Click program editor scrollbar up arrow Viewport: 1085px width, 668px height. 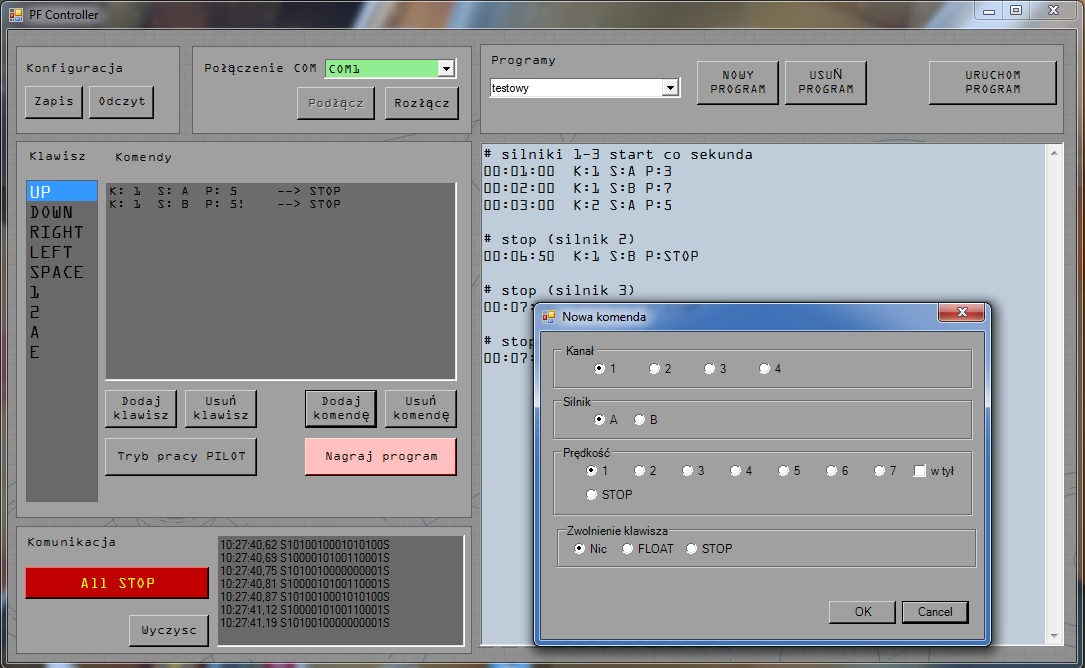click(1054, 152)
